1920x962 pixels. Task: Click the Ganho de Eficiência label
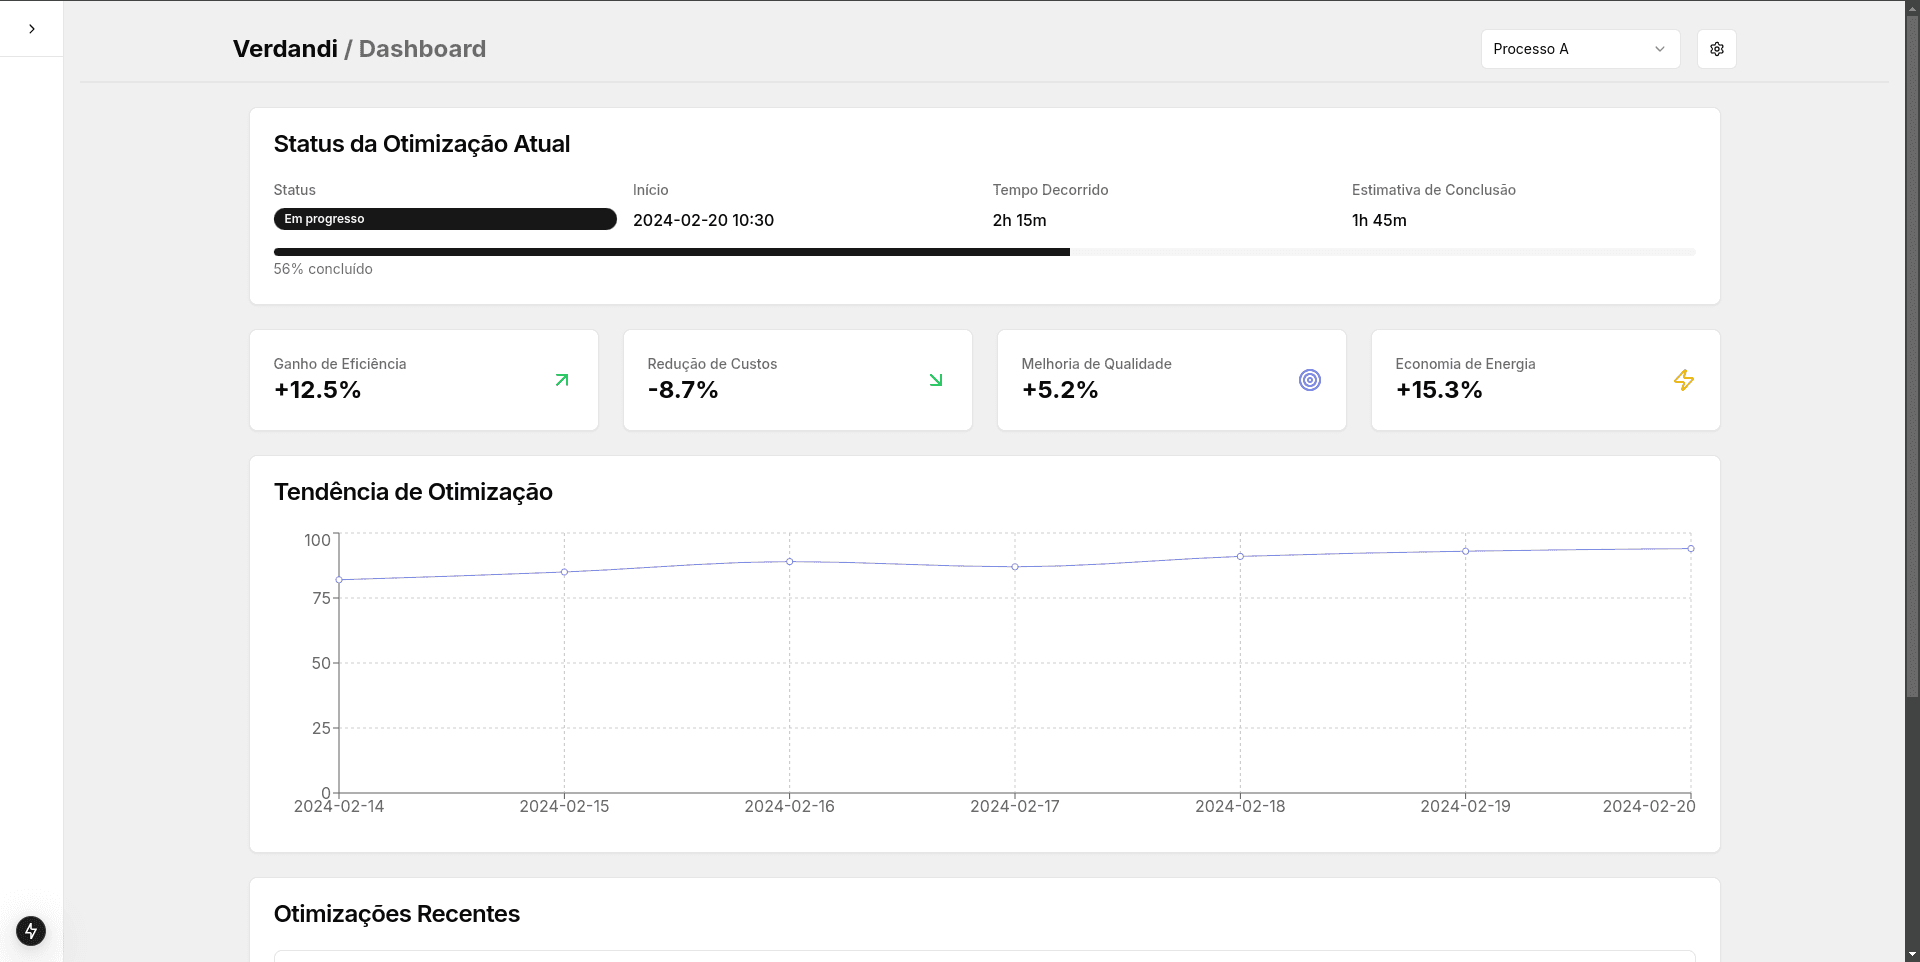(x=340, y=364)
